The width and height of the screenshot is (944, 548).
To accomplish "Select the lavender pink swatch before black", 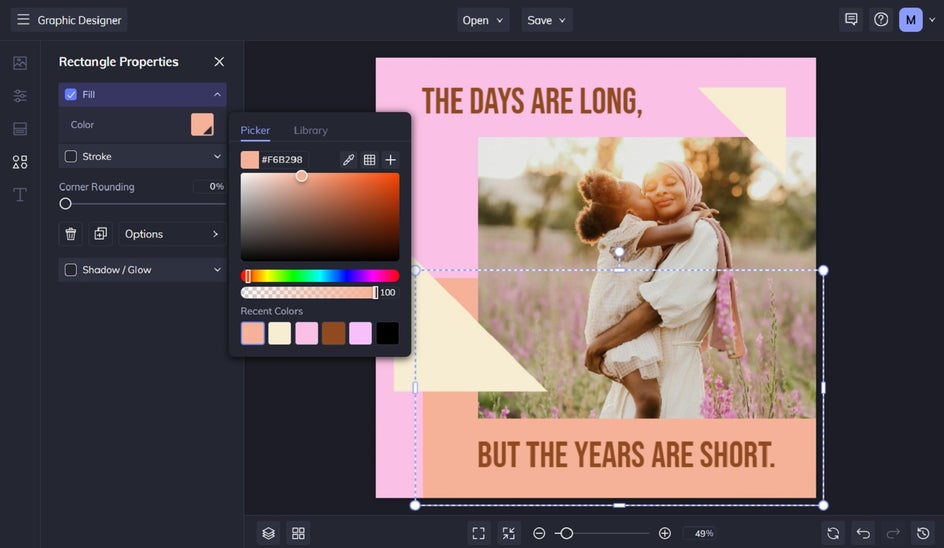I will coord(361,333).
